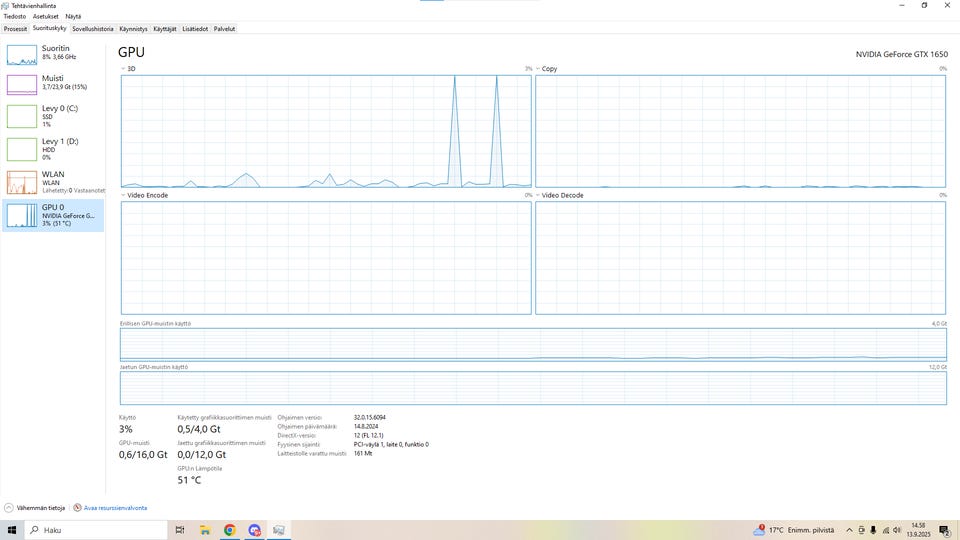Open the 17°C weather widget

click(x=793, y=530)
